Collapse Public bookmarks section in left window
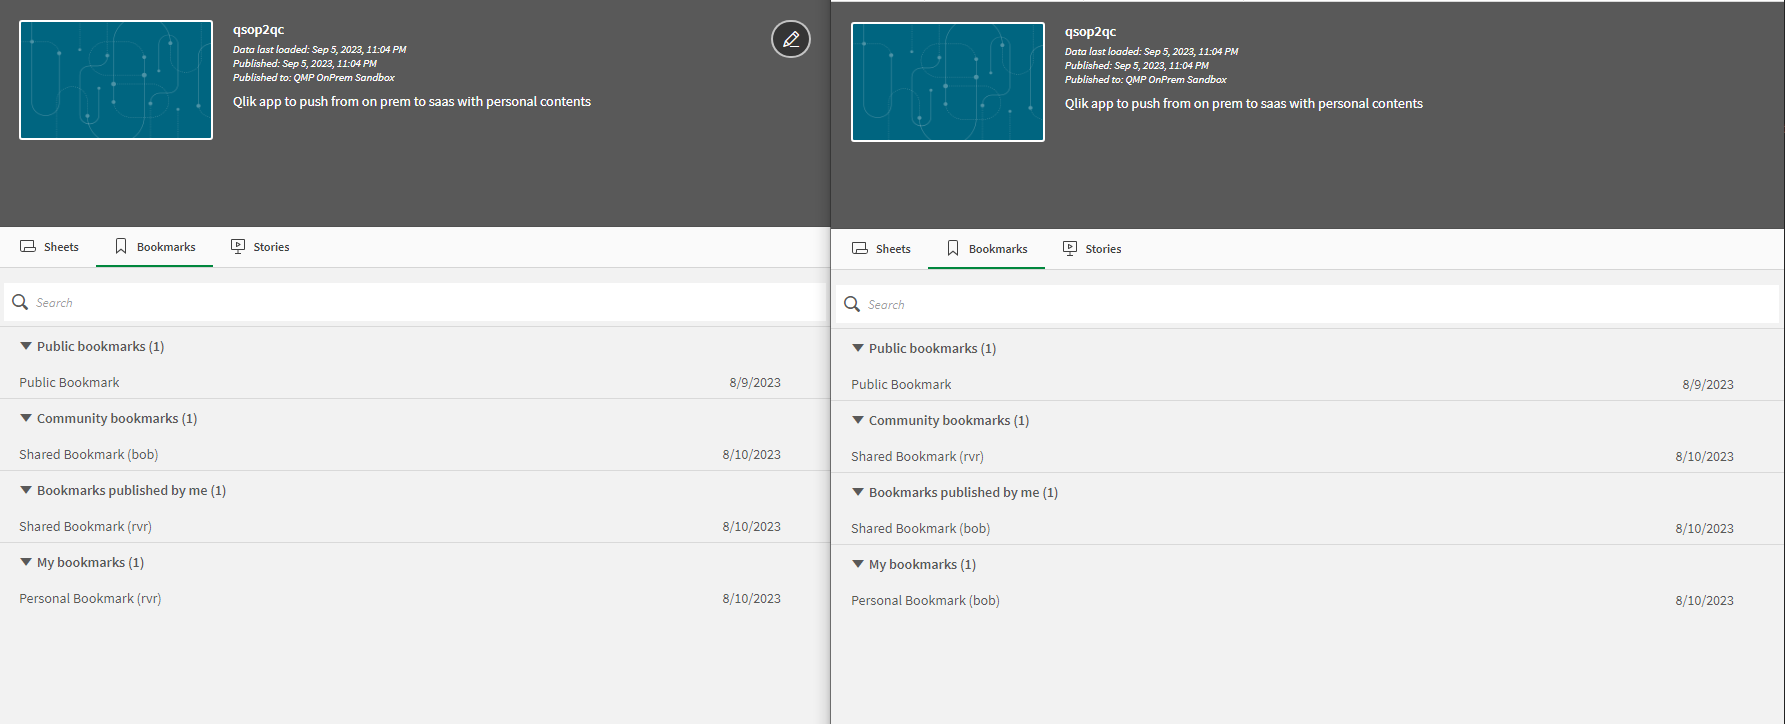1785x724 pixels. point(26,346)
